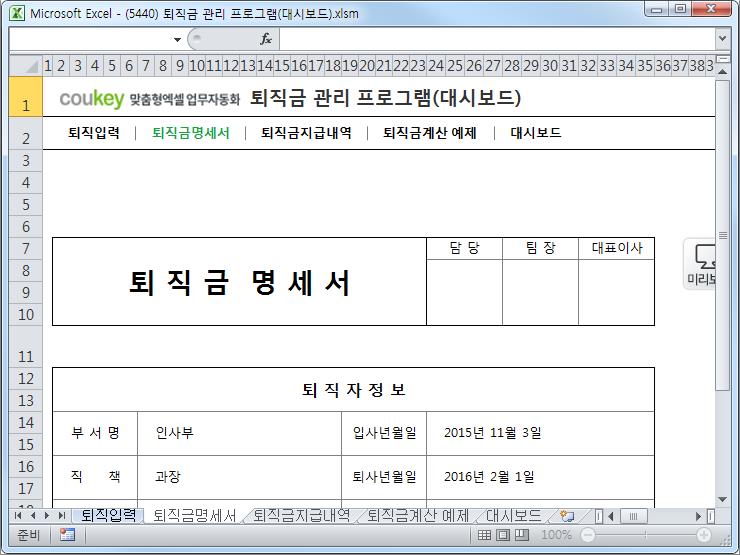Click the sheet tab scrollbar splitter
This screenshot has width=740, height=555.
coord(598,516)
